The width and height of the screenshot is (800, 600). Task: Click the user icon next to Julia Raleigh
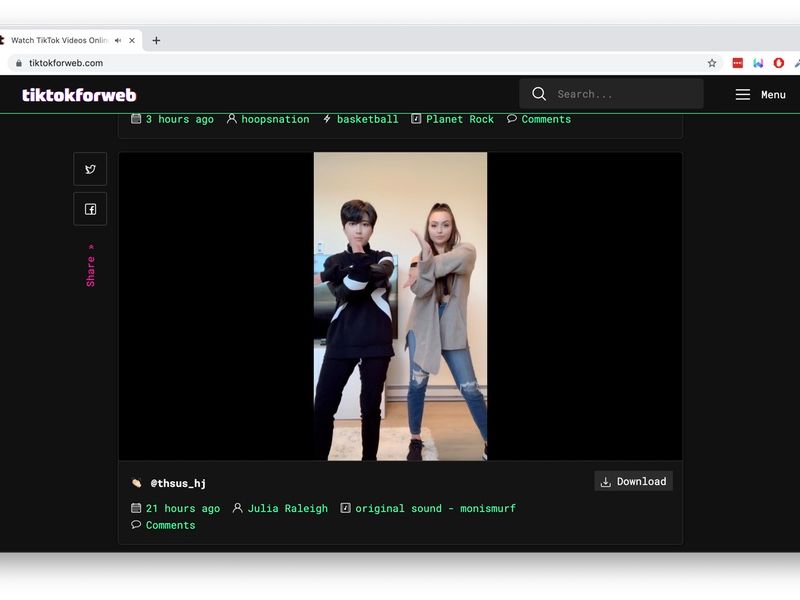coord(237,508)
